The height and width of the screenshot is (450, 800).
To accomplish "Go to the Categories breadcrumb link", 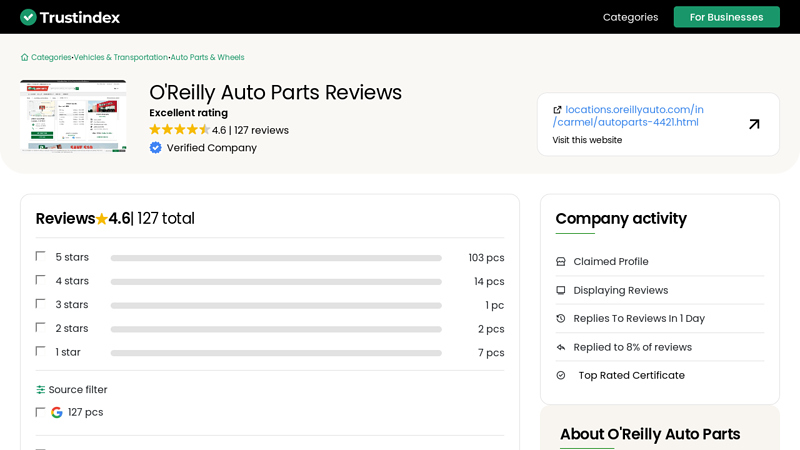I will click(x=51, y=57).
